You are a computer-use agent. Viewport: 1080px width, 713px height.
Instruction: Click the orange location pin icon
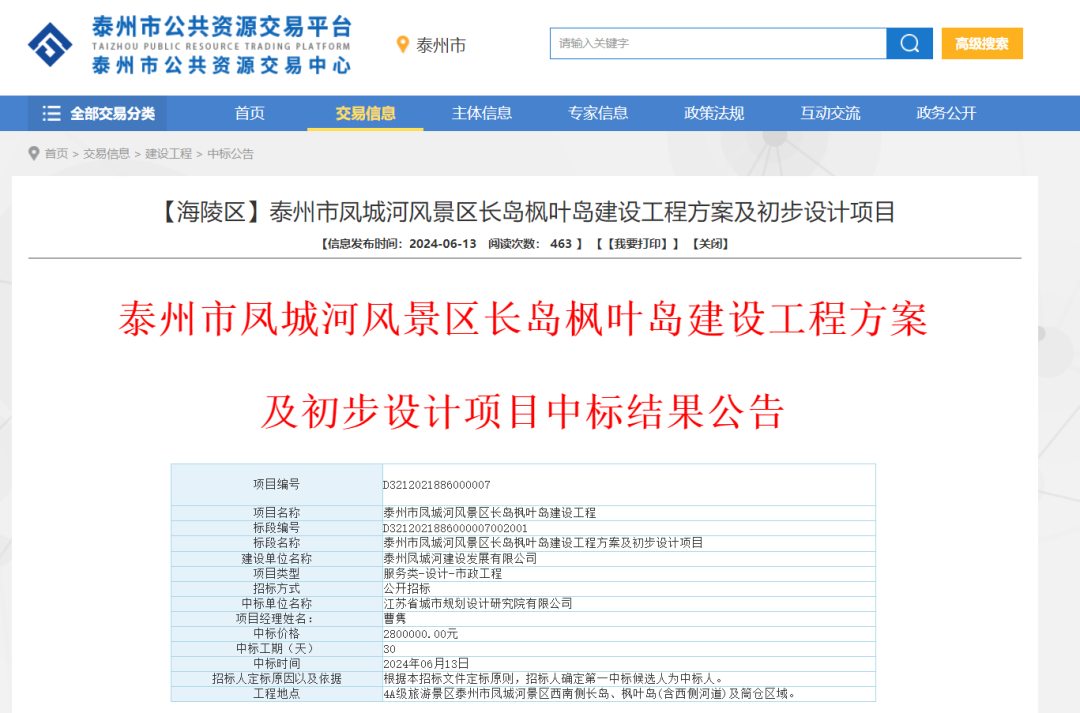tap(403, 45)
